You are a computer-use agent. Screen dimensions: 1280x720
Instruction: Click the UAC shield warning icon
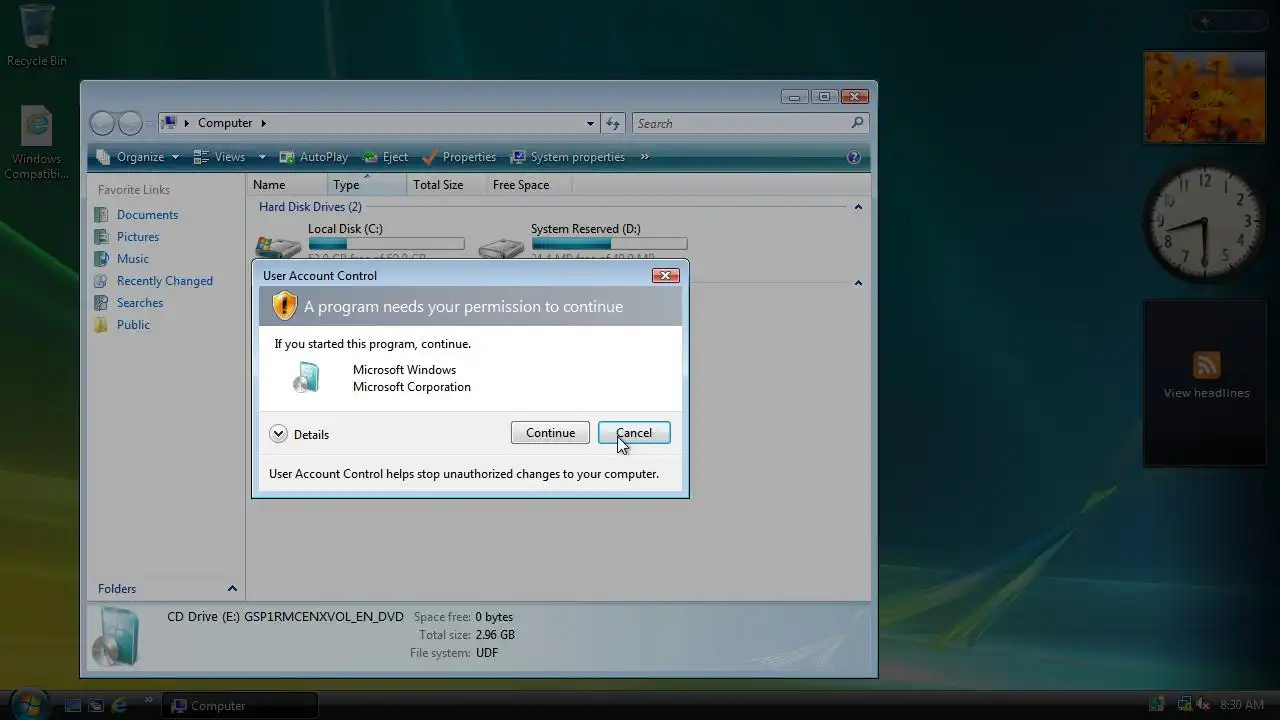click(x=285, y=305)
